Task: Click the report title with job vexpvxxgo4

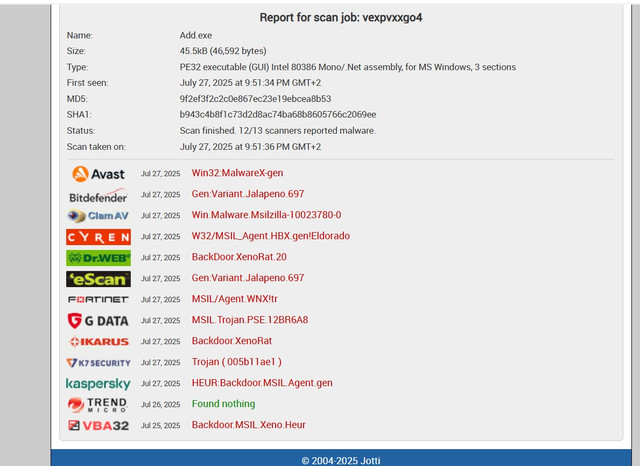Action: pos(341,18)
